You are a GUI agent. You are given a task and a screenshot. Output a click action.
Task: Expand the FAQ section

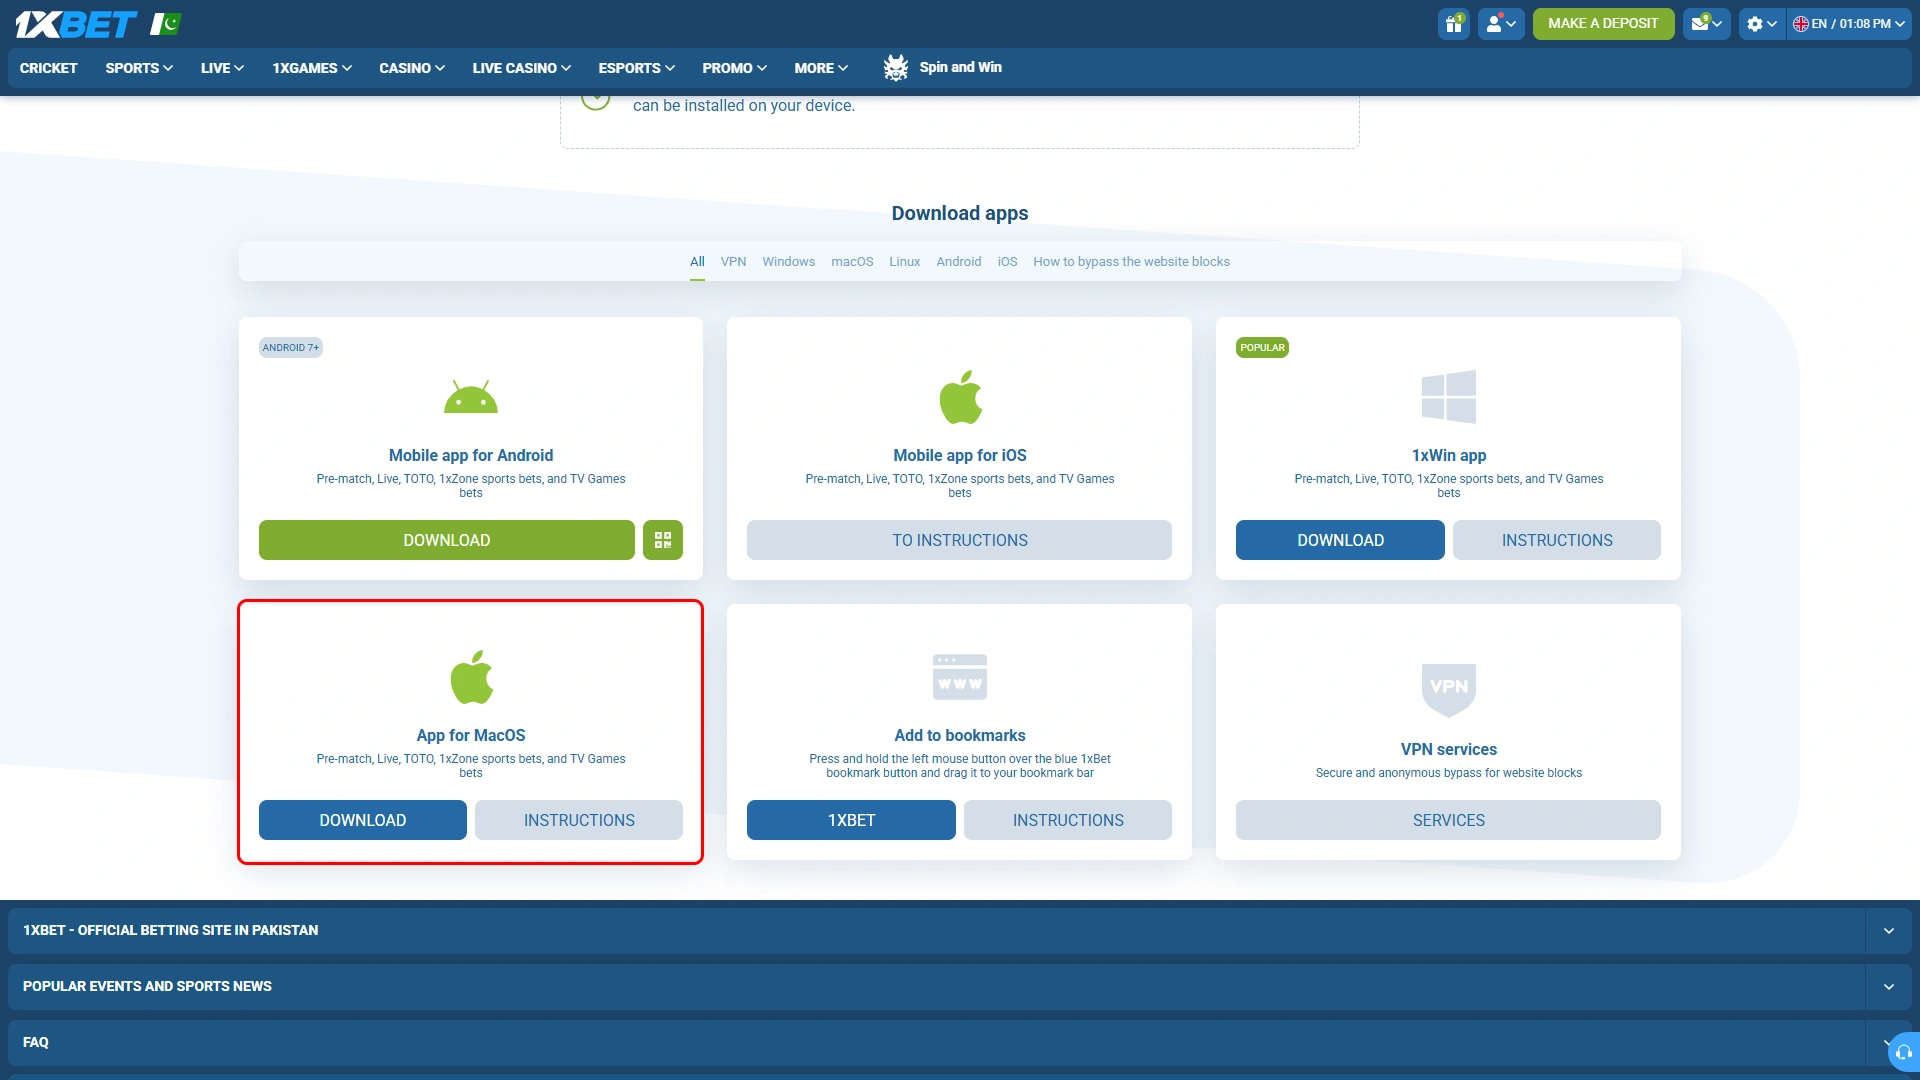tap(960, 1042)
